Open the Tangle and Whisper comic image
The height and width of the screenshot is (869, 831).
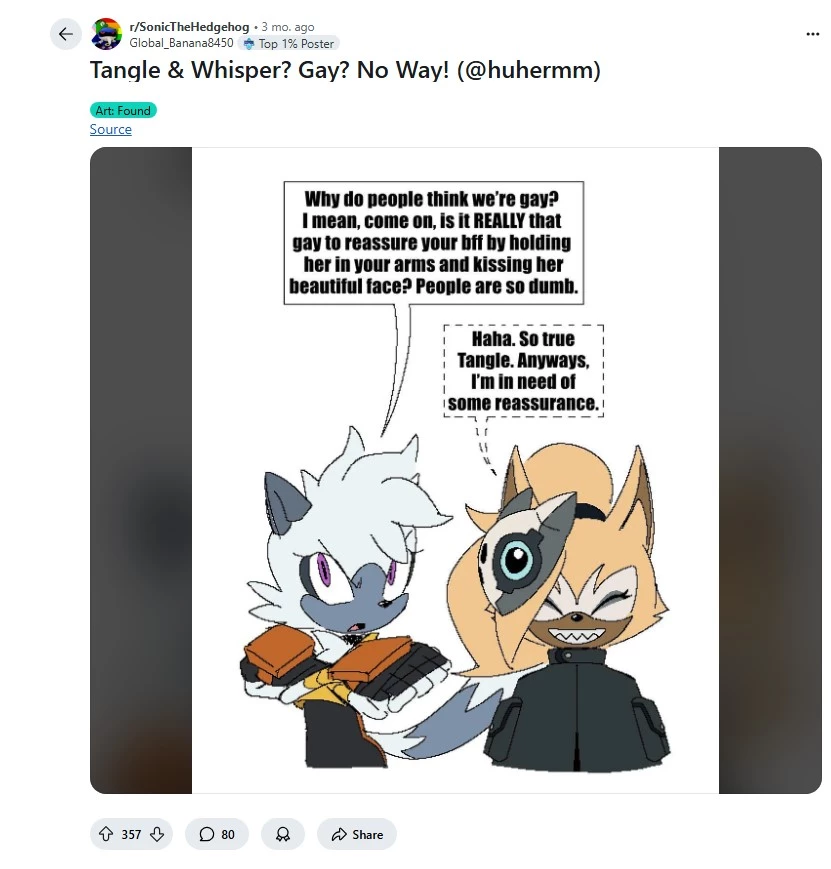[455, 470]
